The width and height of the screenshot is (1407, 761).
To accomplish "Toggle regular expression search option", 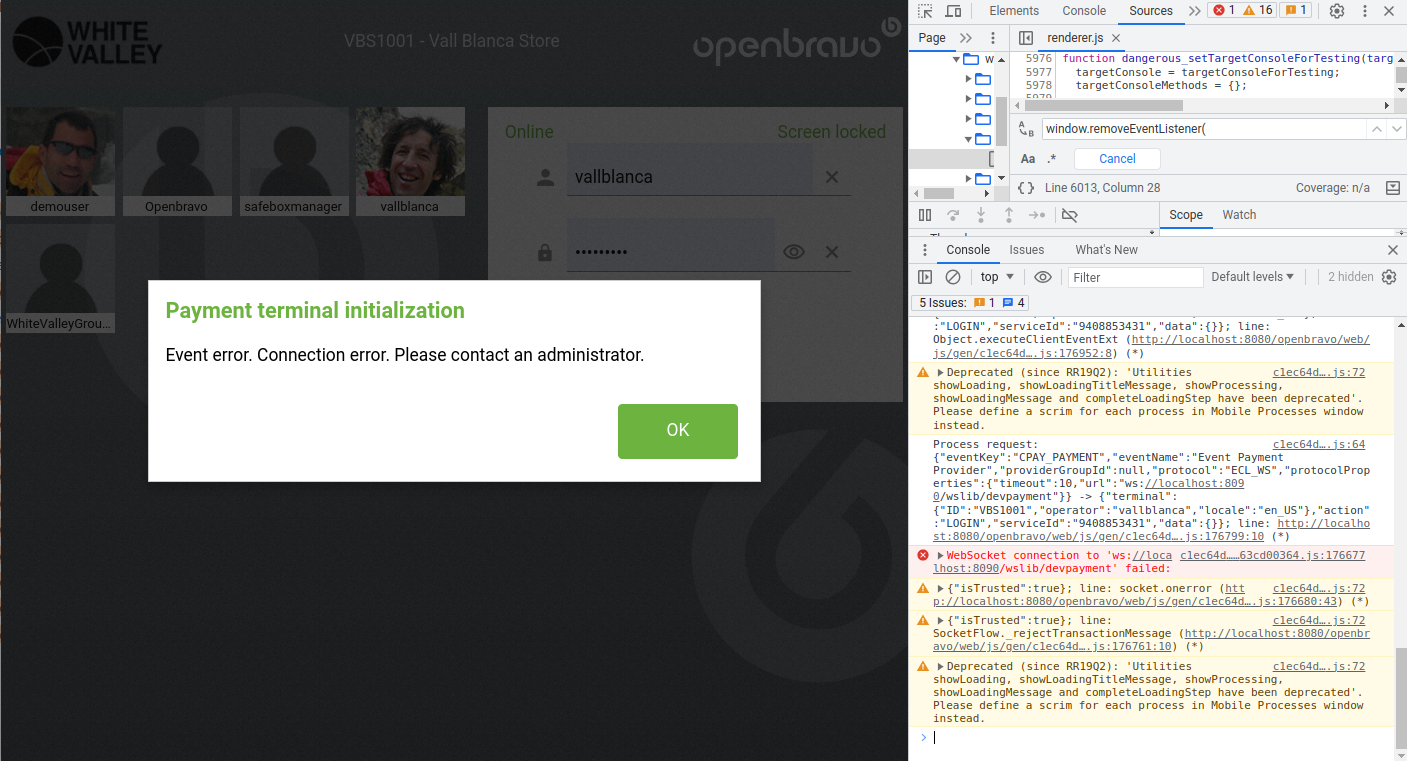I will (x=1051, y=159).
